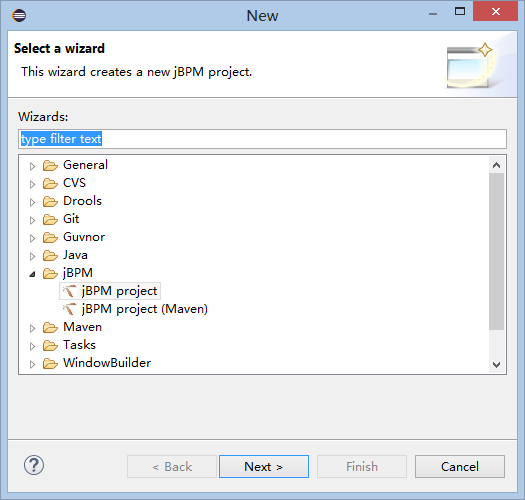The image size is (525, 500).
Task: Select jBPM project (Maven) entry text
Action: (145, 309)
